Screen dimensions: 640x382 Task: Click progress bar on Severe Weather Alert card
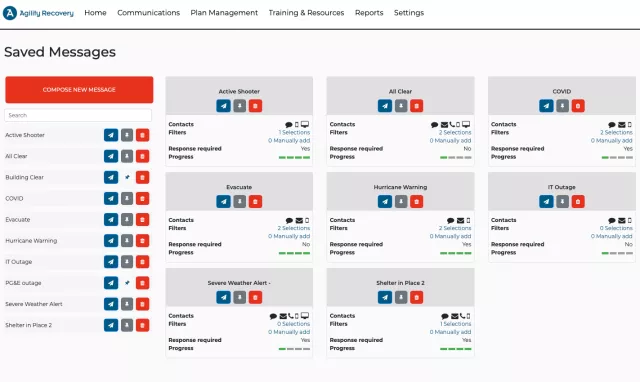click(x=294, y=349)
